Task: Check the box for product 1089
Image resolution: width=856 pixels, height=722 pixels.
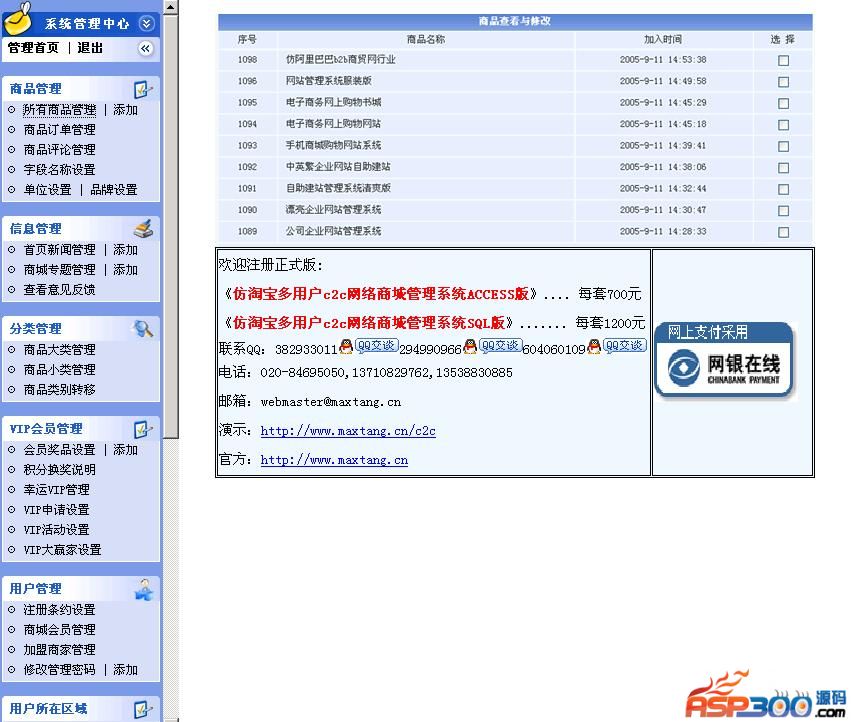Action: pos(783,232)
